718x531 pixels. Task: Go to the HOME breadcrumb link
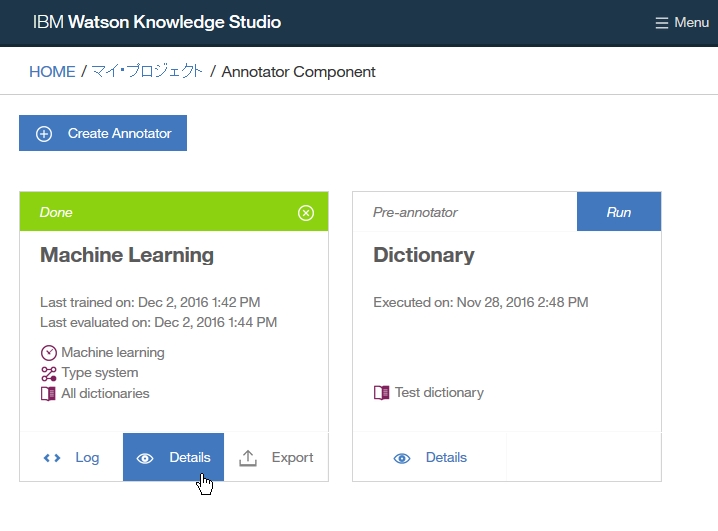pos(52,72)
